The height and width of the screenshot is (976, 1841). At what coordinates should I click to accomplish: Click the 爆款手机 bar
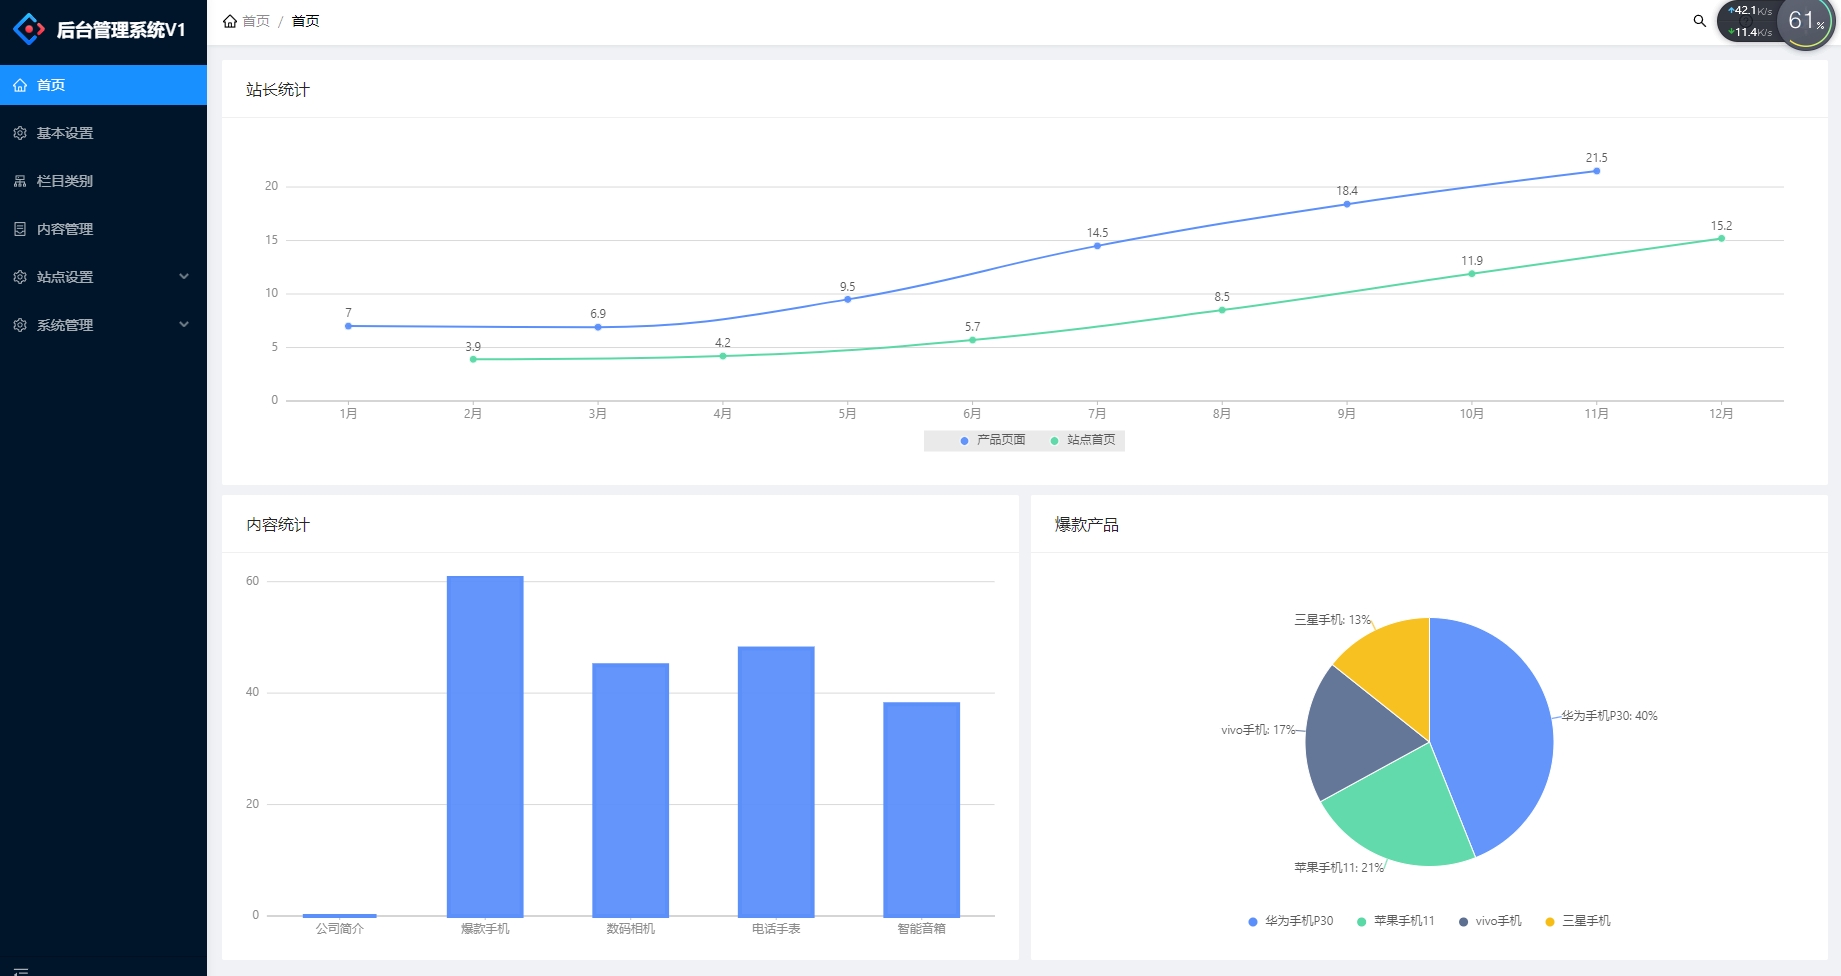(485, 746)
